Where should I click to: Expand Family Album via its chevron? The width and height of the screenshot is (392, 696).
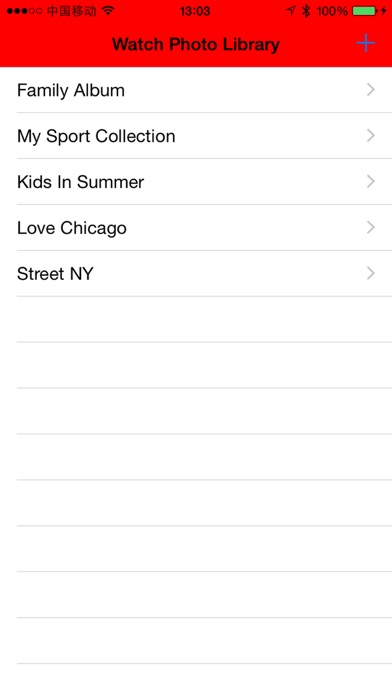[x=371, y=90]
